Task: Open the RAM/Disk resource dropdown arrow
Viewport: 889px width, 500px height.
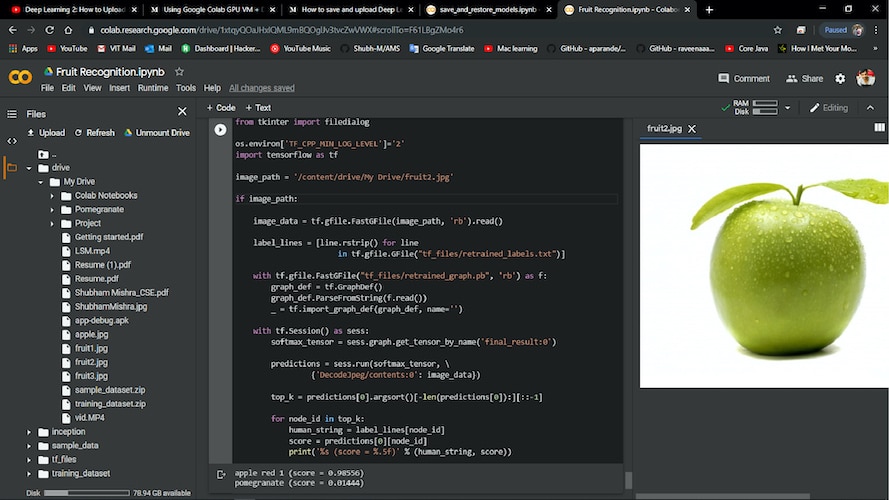Action: coord(788,108)
